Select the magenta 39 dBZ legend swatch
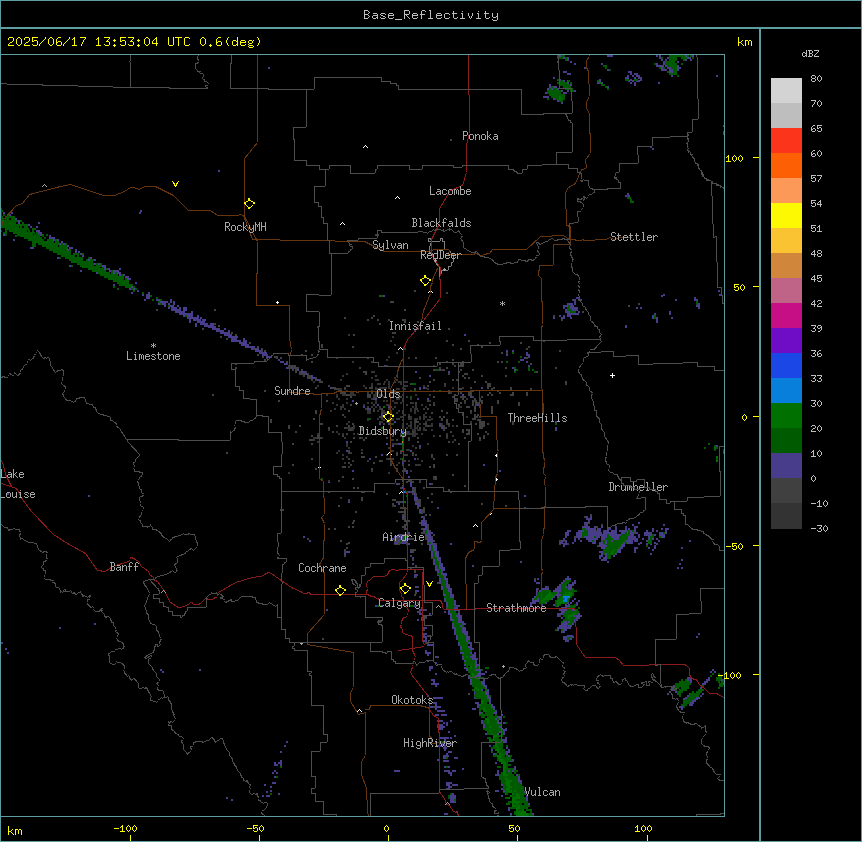This screenshot has width=862, height=842. (786, 315)
